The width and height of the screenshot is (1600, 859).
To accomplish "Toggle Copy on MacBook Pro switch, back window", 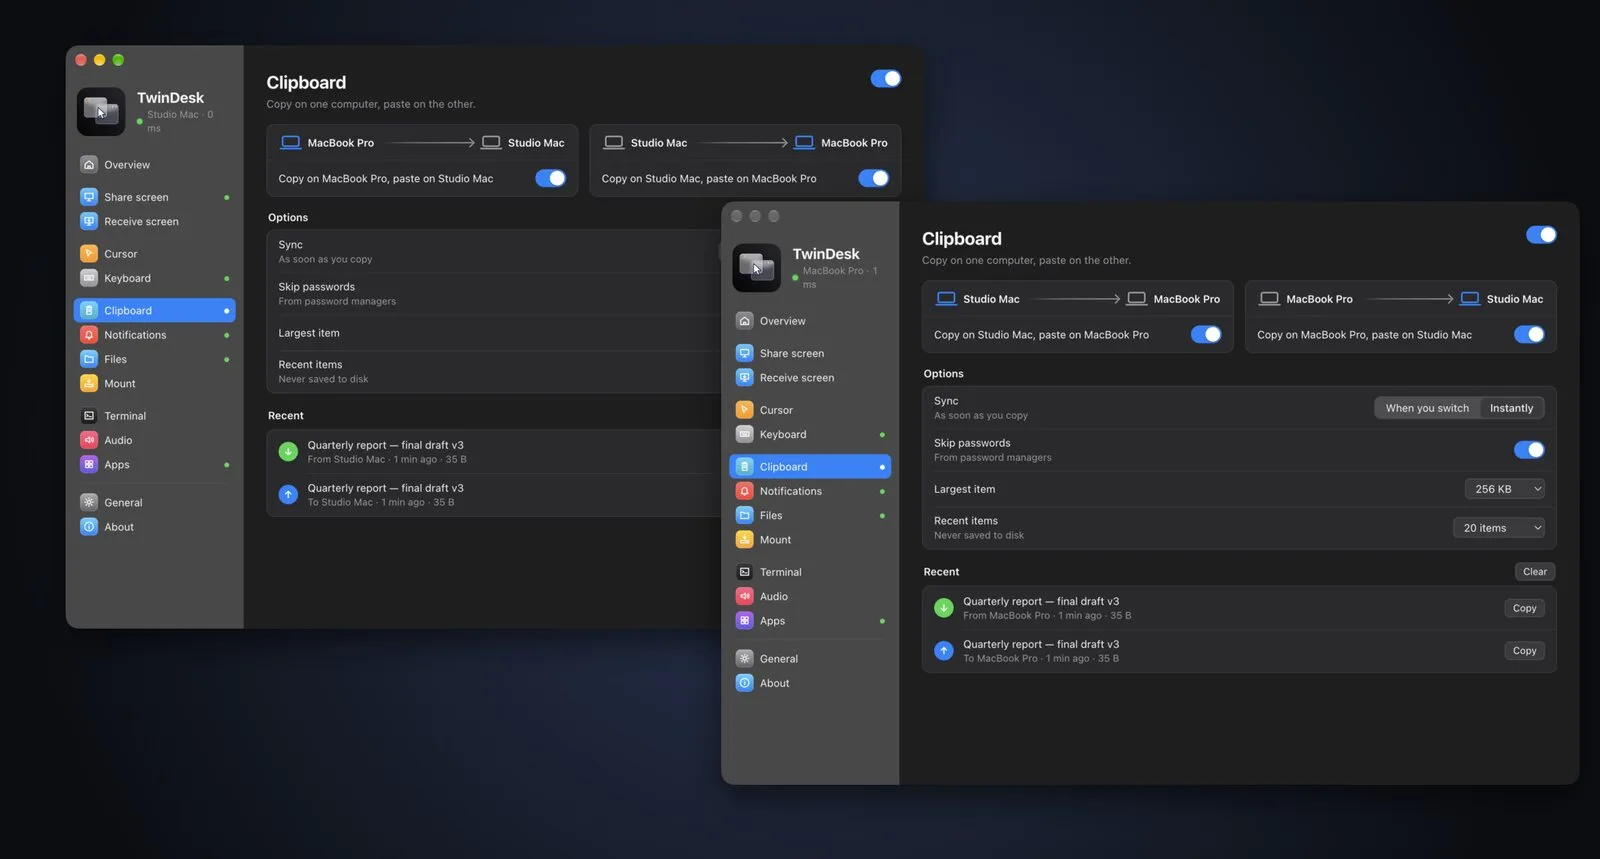I will (550, 178).
